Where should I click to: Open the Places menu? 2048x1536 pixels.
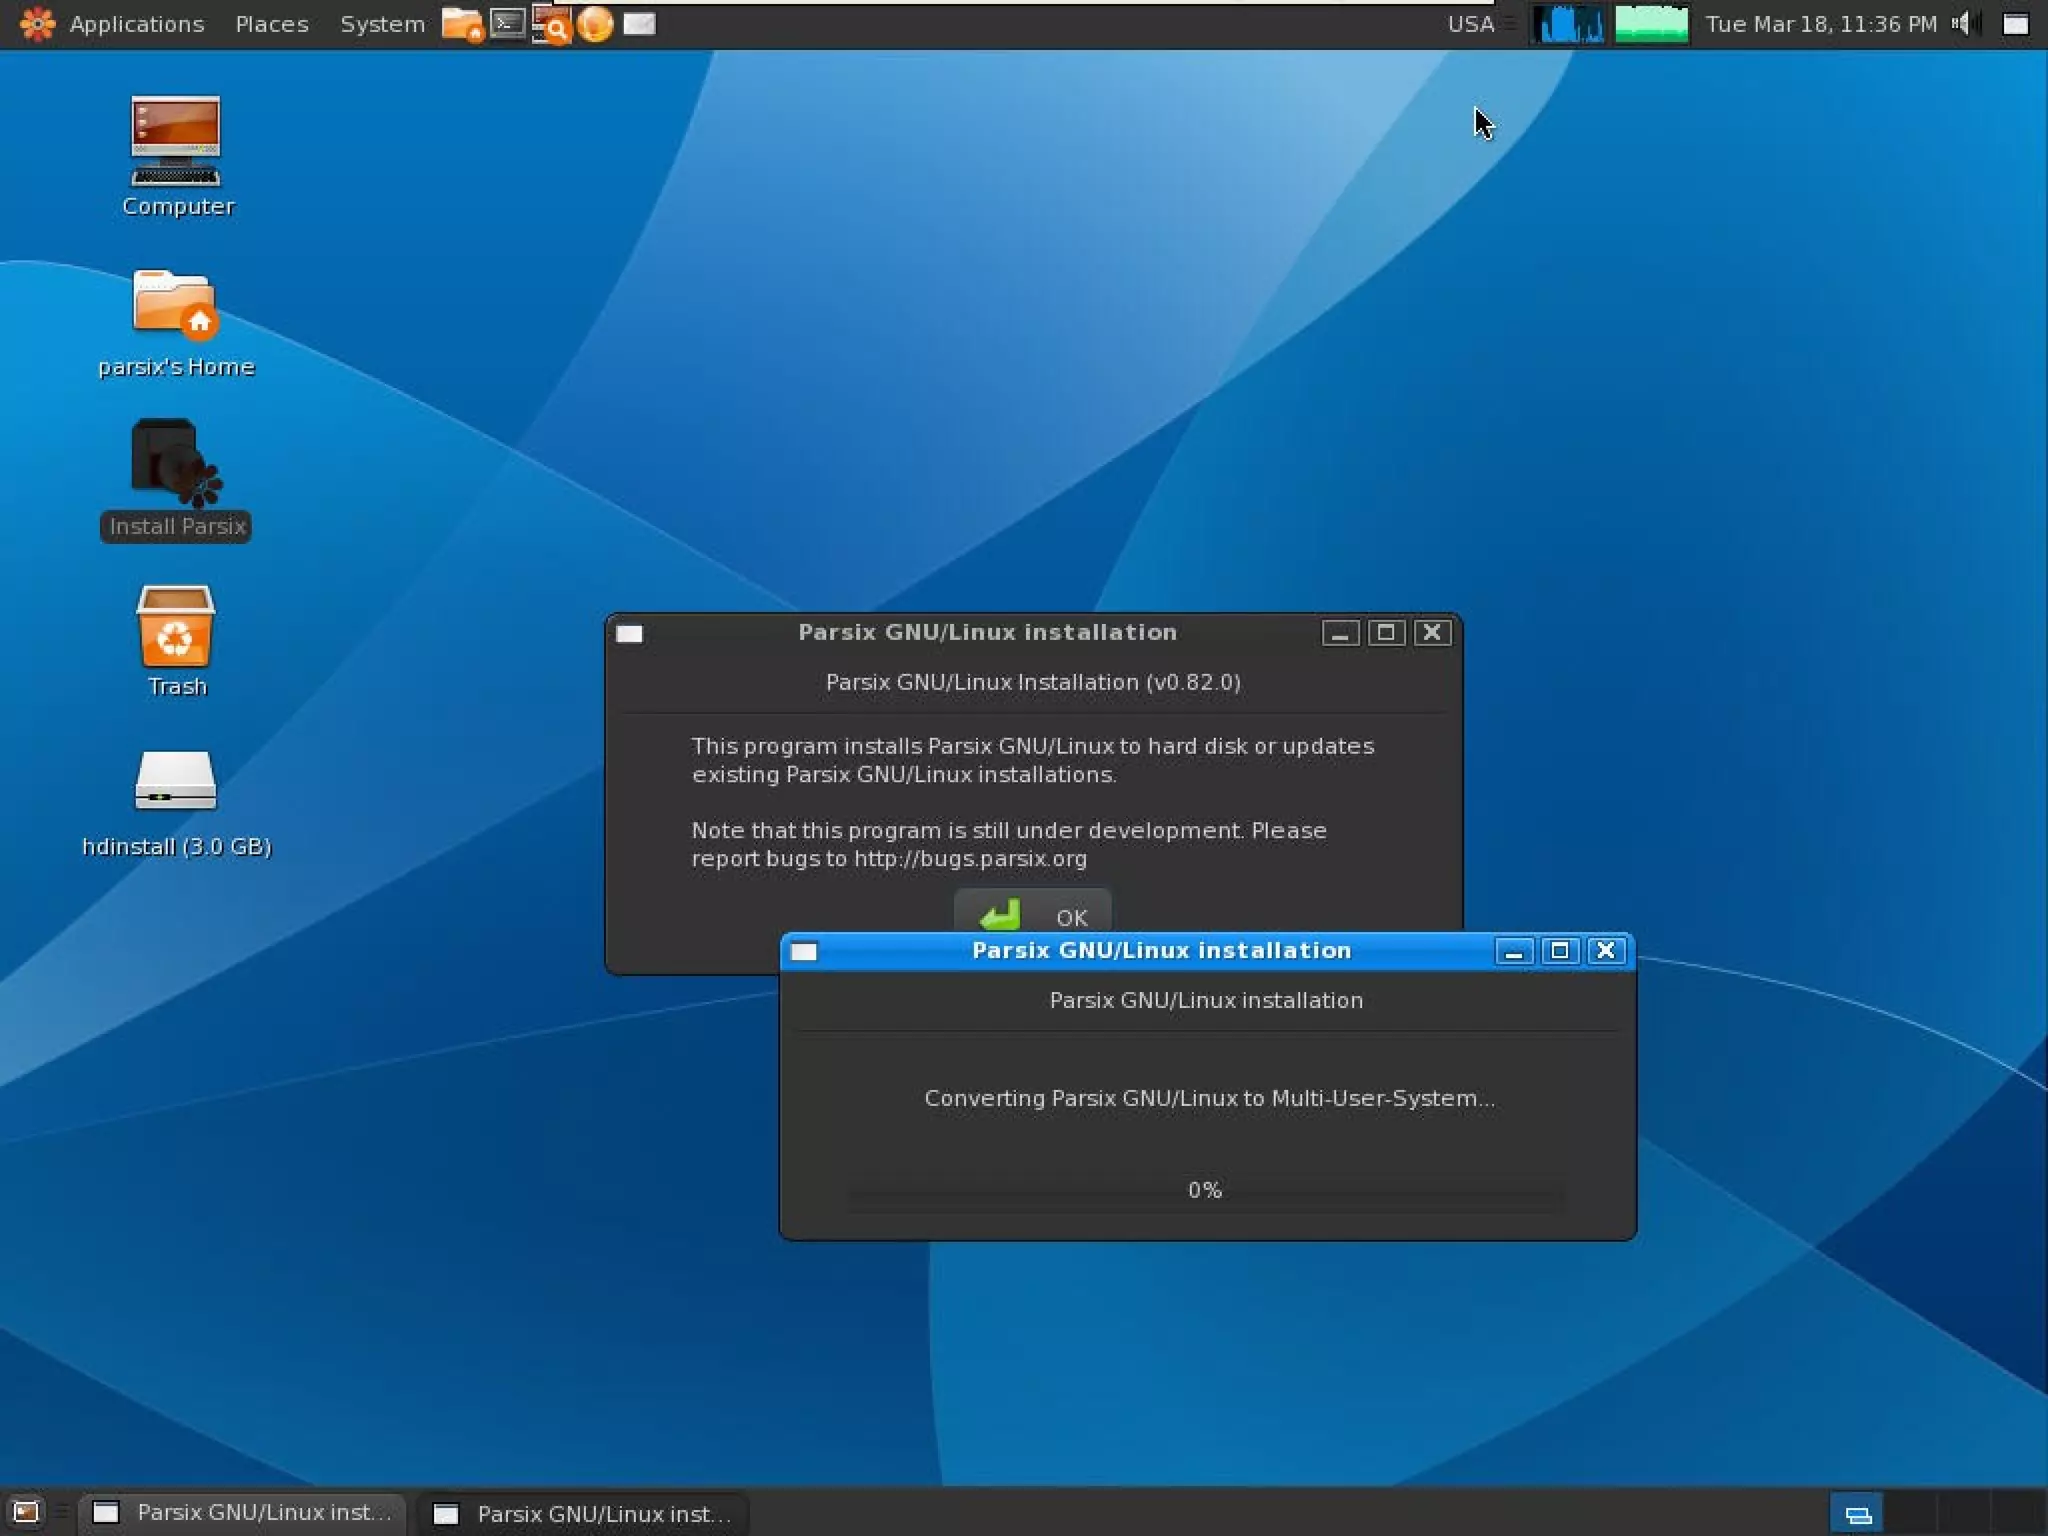tap(271, 24)
